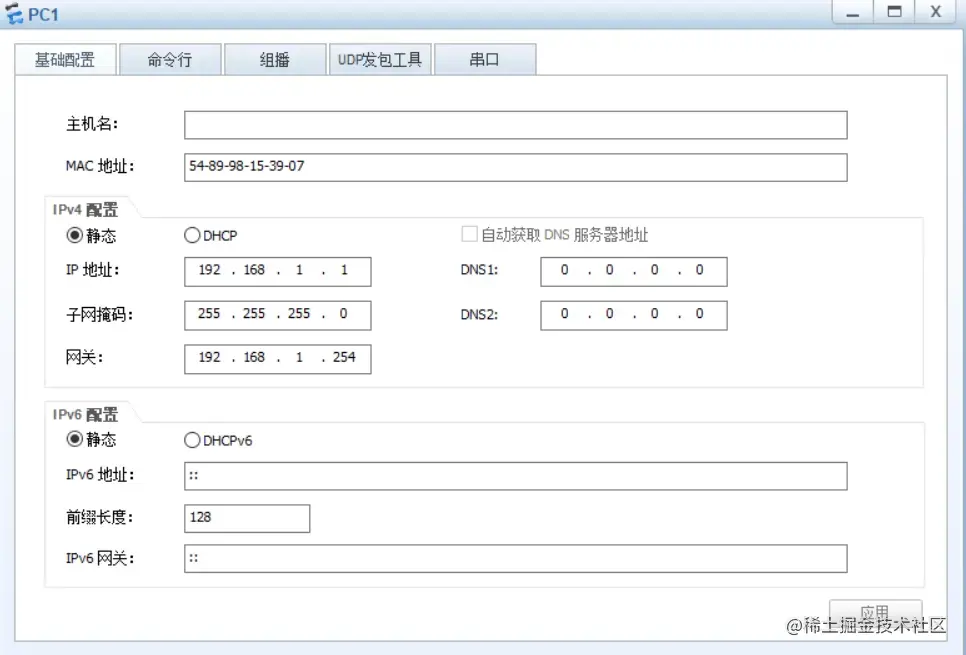
Task: Click the IPv6 网关 input field
Action: click(516, 559)
